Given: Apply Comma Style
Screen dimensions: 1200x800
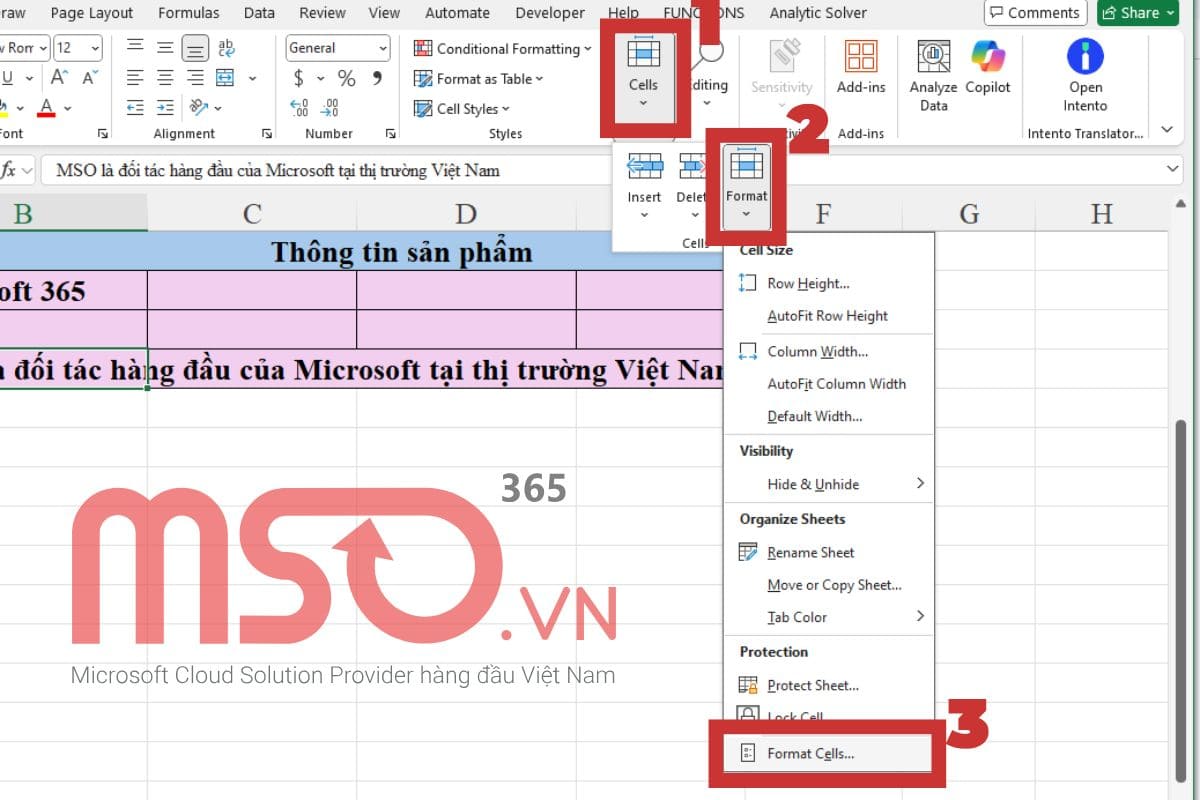Looking at the screenshot, I should pos(377,78).
